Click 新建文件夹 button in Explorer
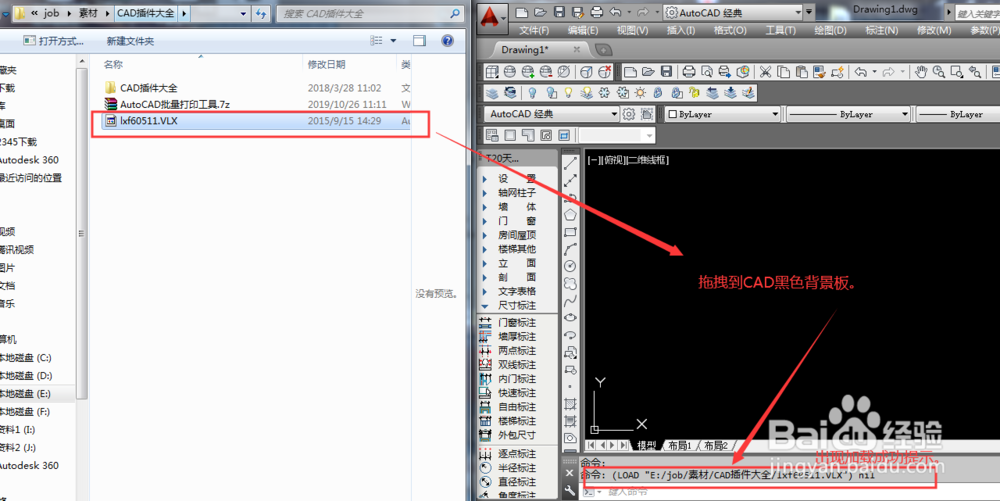Screen dimensions: 1000x501 coord(130,41)
